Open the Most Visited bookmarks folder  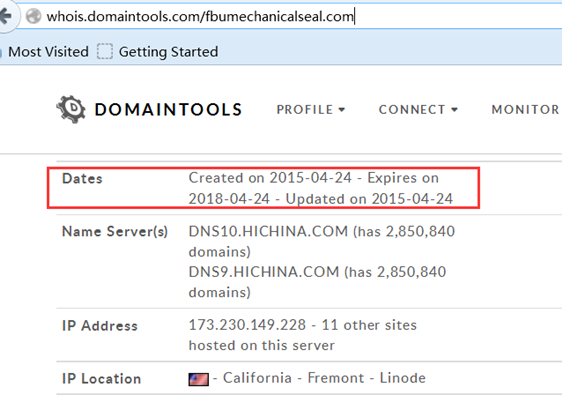[48, 52]
